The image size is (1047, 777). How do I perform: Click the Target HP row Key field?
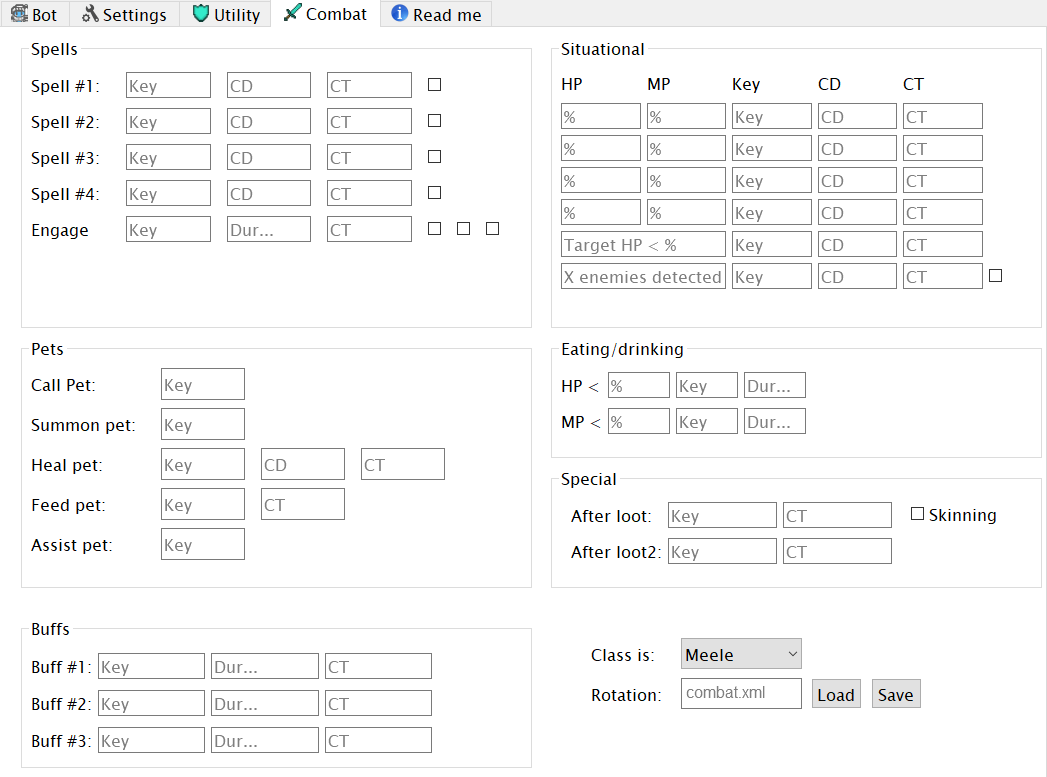[772, 244]
